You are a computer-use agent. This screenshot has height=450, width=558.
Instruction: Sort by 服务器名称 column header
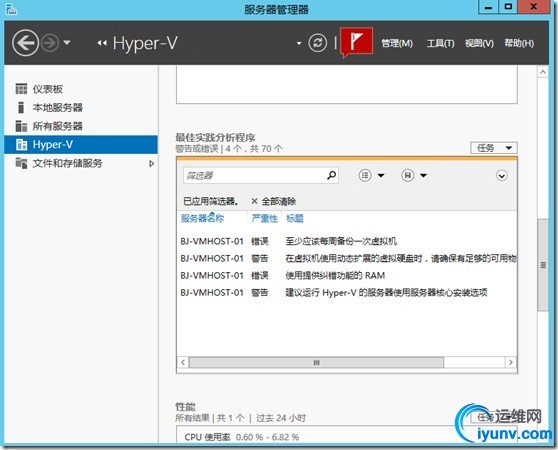(x=202, y=218)
